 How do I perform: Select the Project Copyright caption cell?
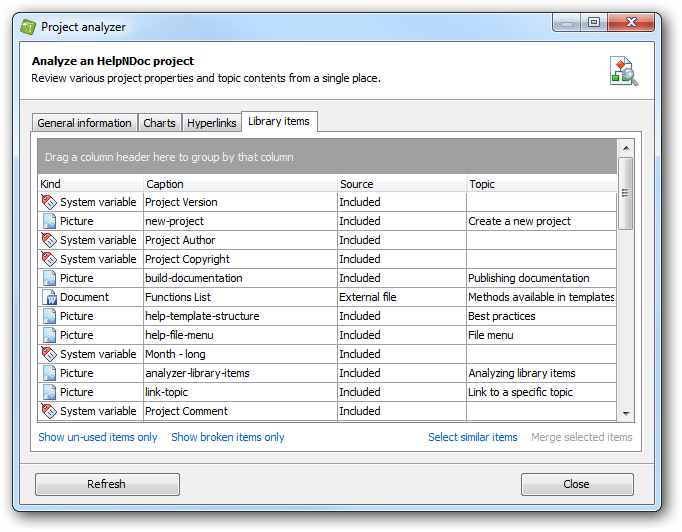pos(240,259)
